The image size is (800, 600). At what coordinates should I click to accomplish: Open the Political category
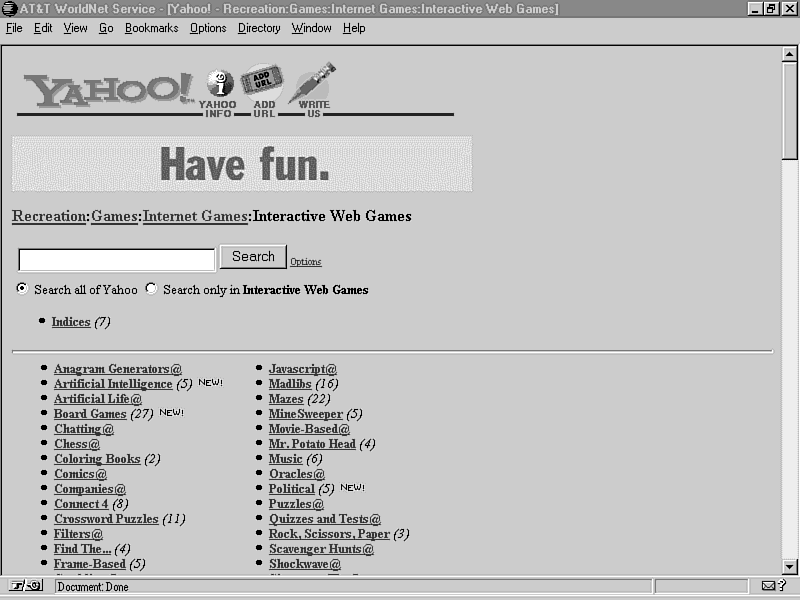point(292,489)
